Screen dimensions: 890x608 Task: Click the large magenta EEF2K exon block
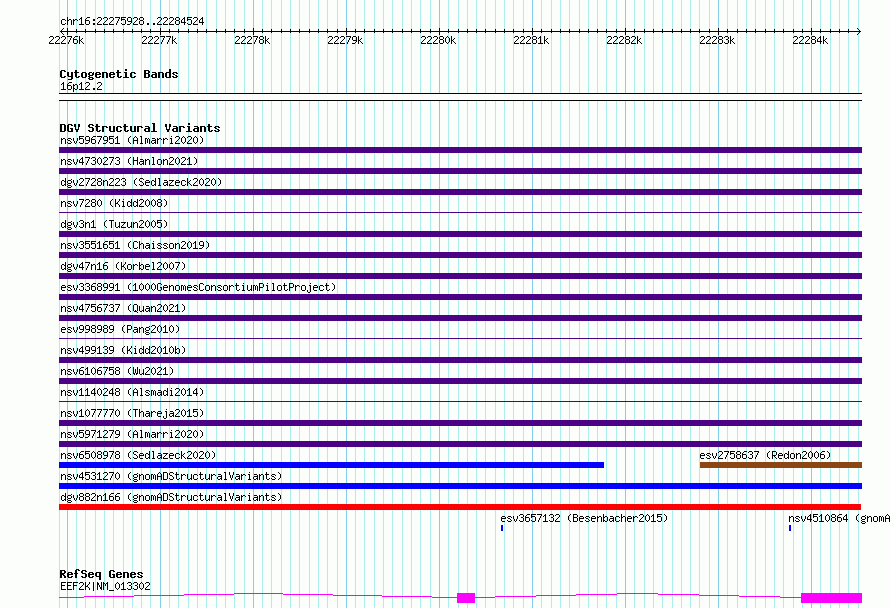click(832, 598)
